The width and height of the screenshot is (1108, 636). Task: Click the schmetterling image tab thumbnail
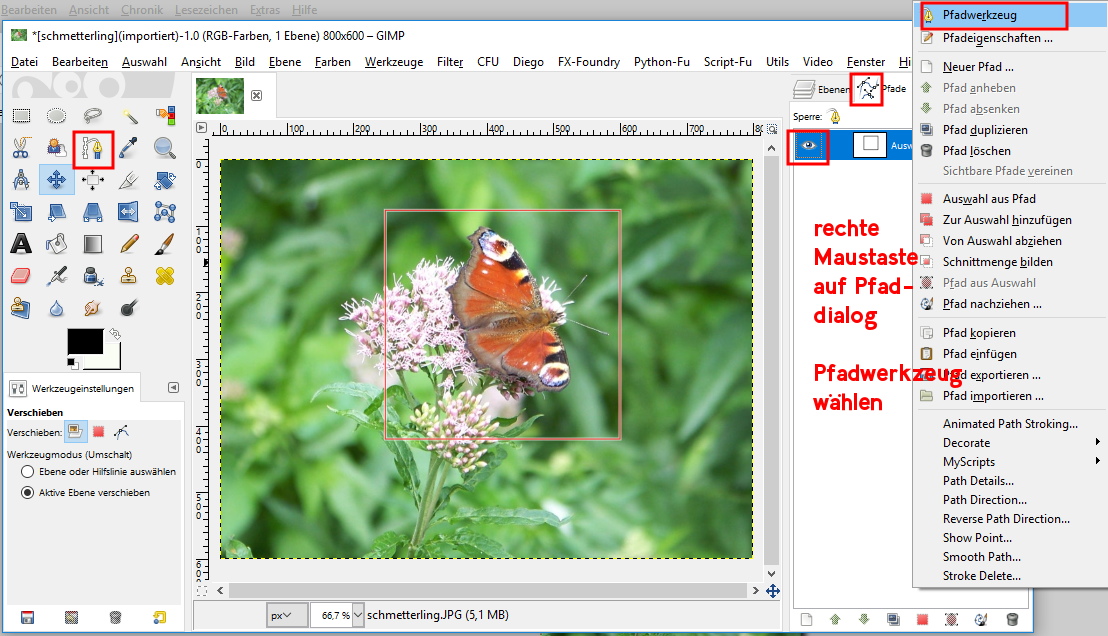220,95
